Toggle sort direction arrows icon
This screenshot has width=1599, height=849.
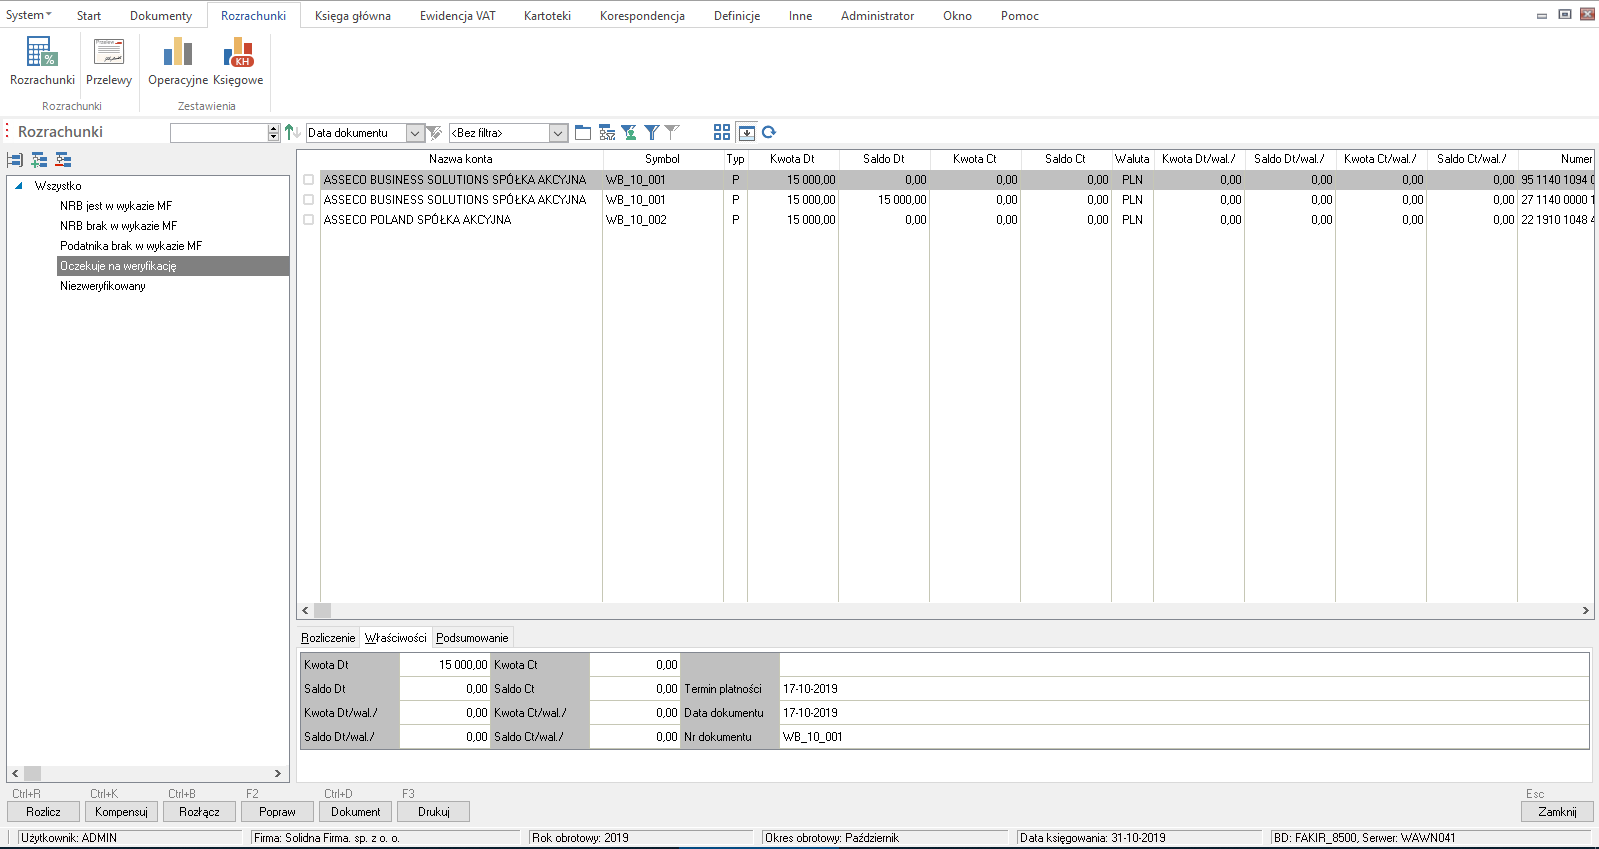coord(292,132)
